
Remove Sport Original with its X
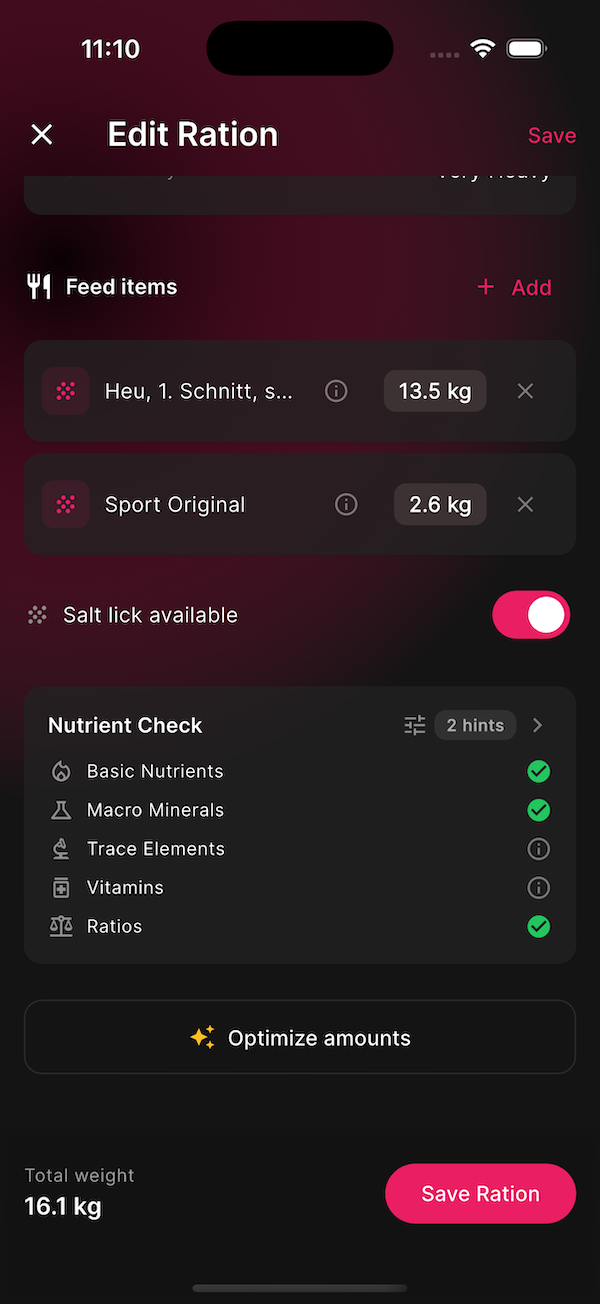pos(525,504)
